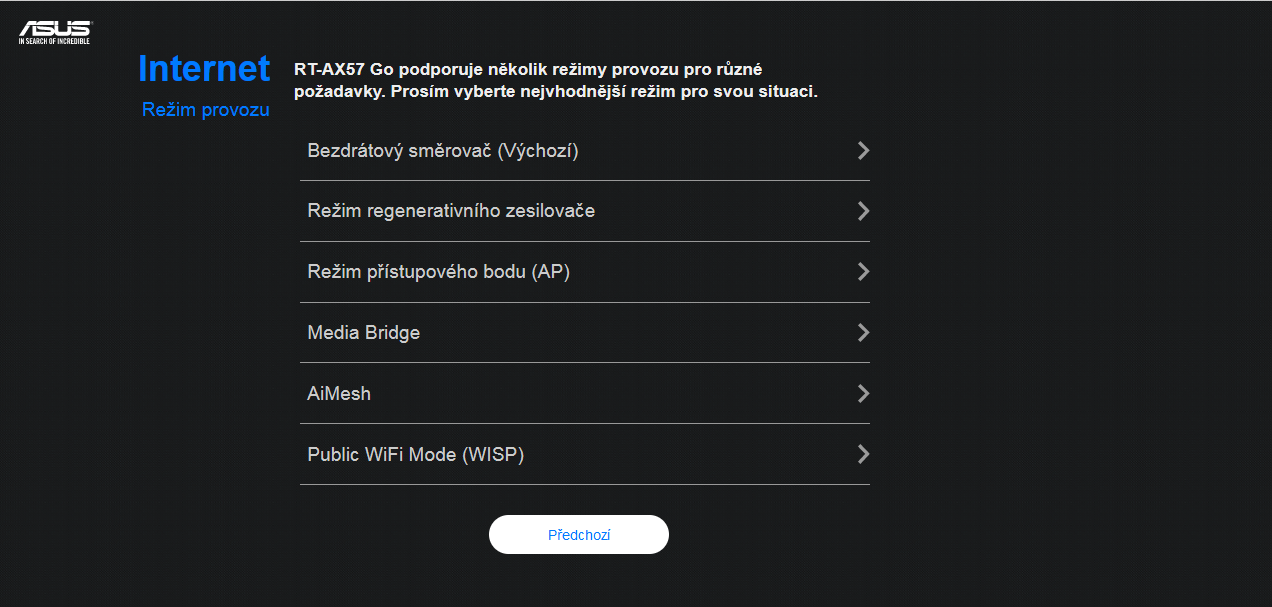Screen dimensions: 1272x607
Task: Expand Media Bridge using its chevron
Action: point(863,333)
